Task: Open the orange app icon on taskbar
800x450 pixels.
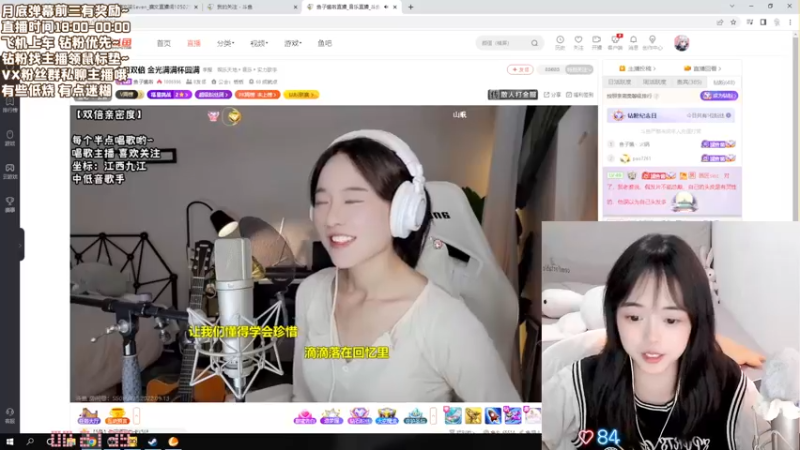Action: tap(173, 442)
